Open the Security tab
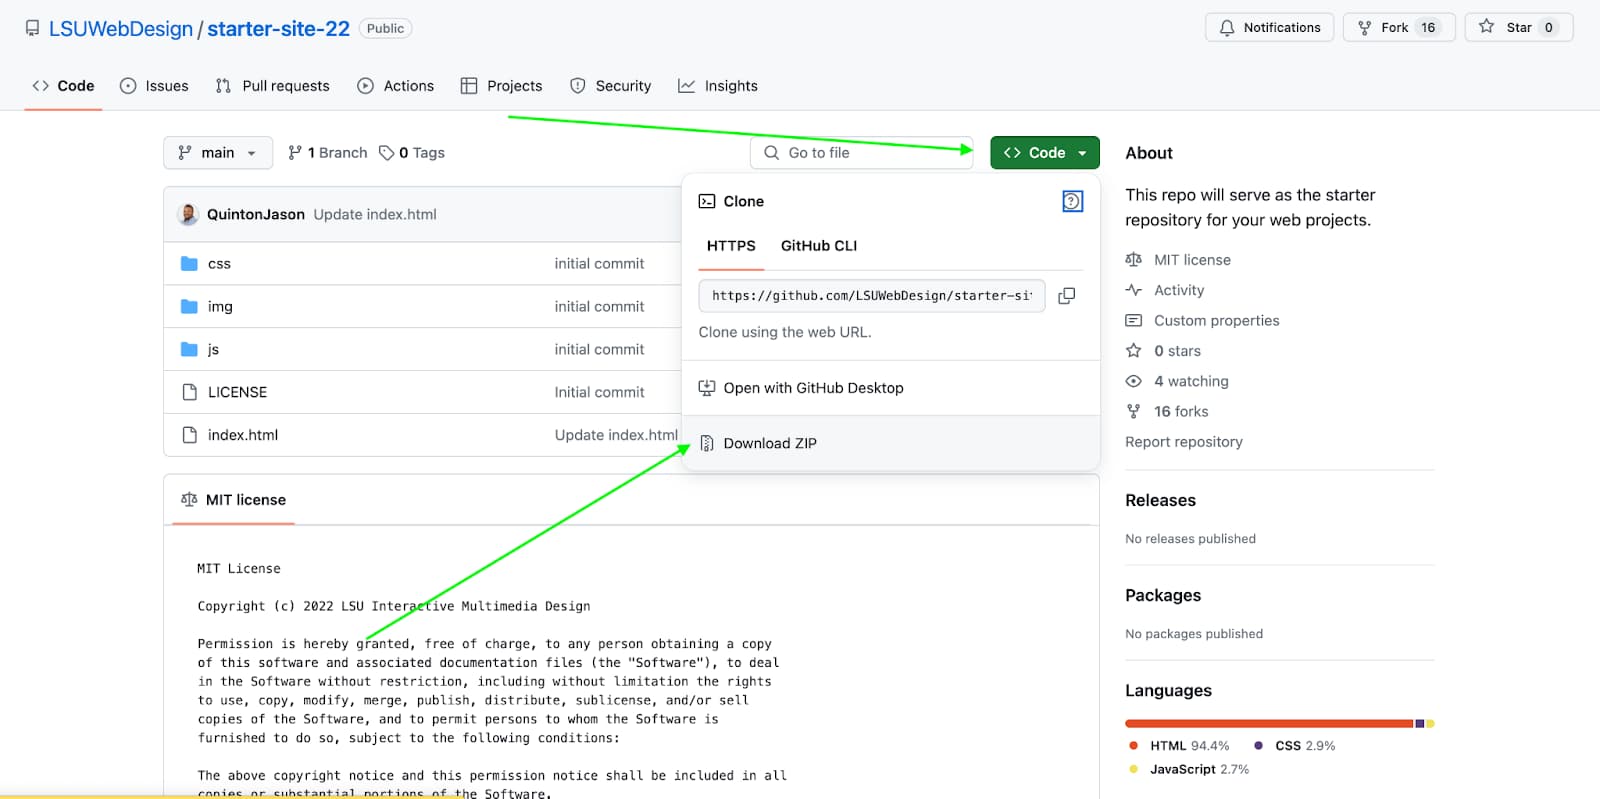Screen dimensions: 1600x799 [x=610, y=86]
